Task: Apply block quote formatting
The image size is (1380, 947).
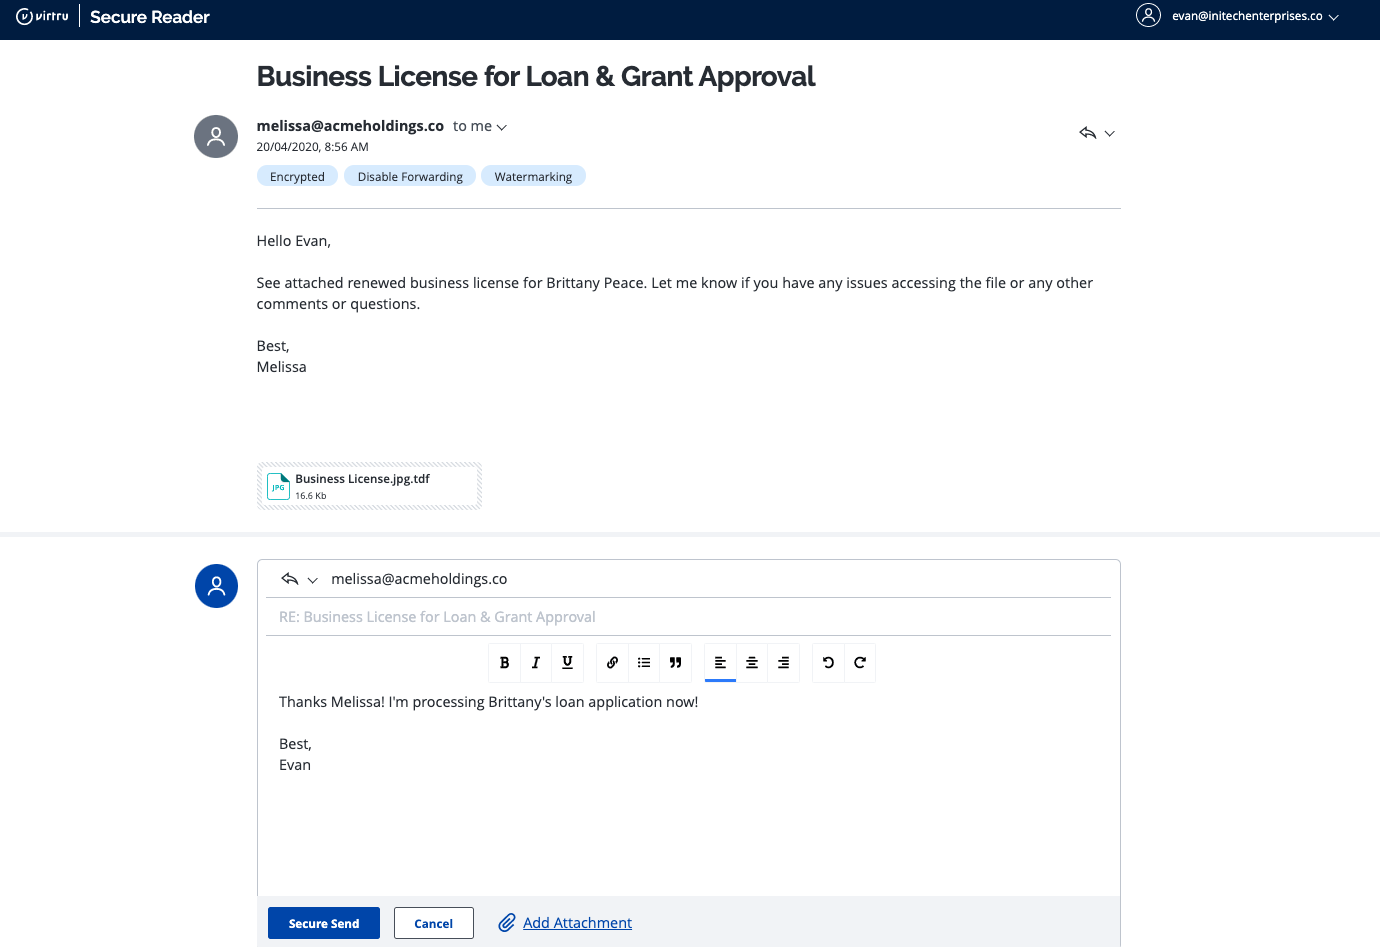Action: [675, 662]
